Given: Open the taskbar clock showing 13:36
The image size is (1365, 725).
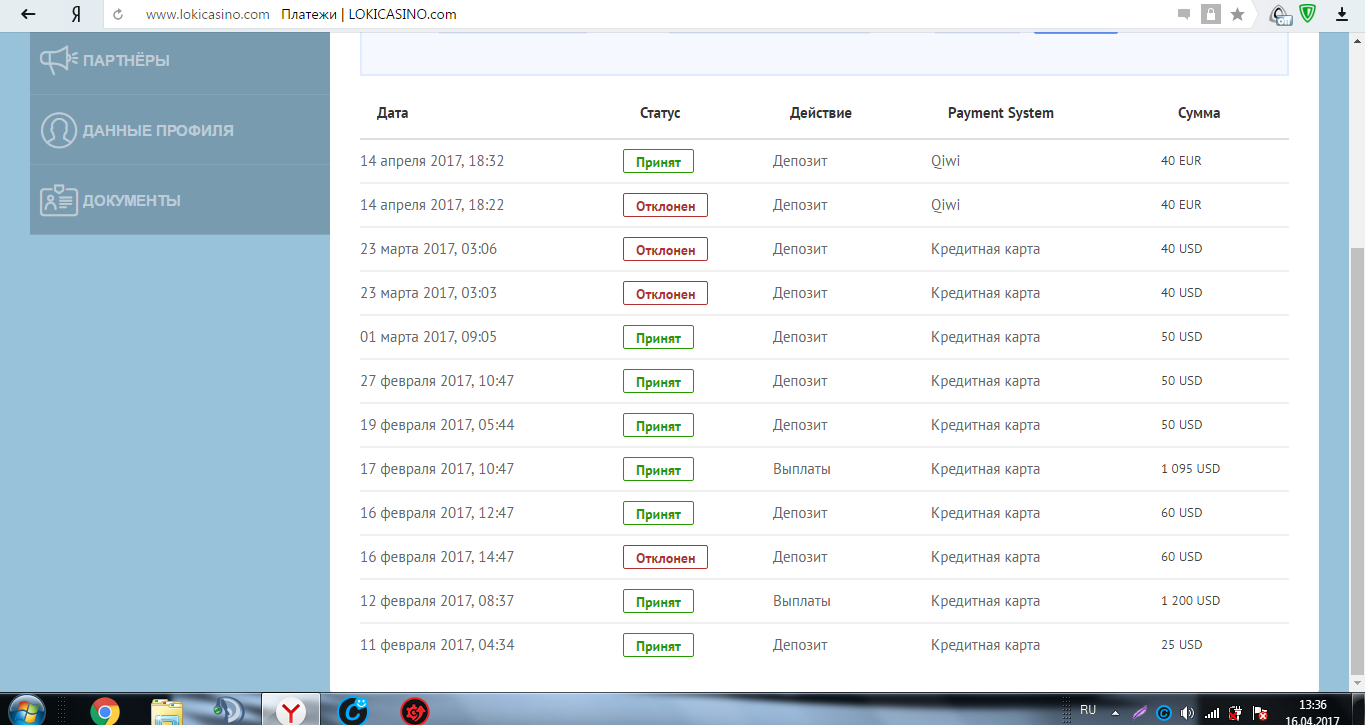Looking at the screenshot, I should 1312,711.
